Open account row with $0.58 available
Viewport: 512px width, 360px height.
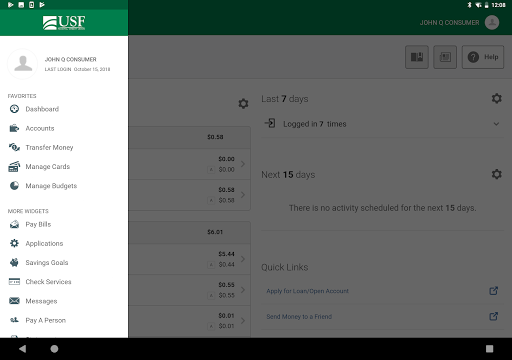[189, 195]
